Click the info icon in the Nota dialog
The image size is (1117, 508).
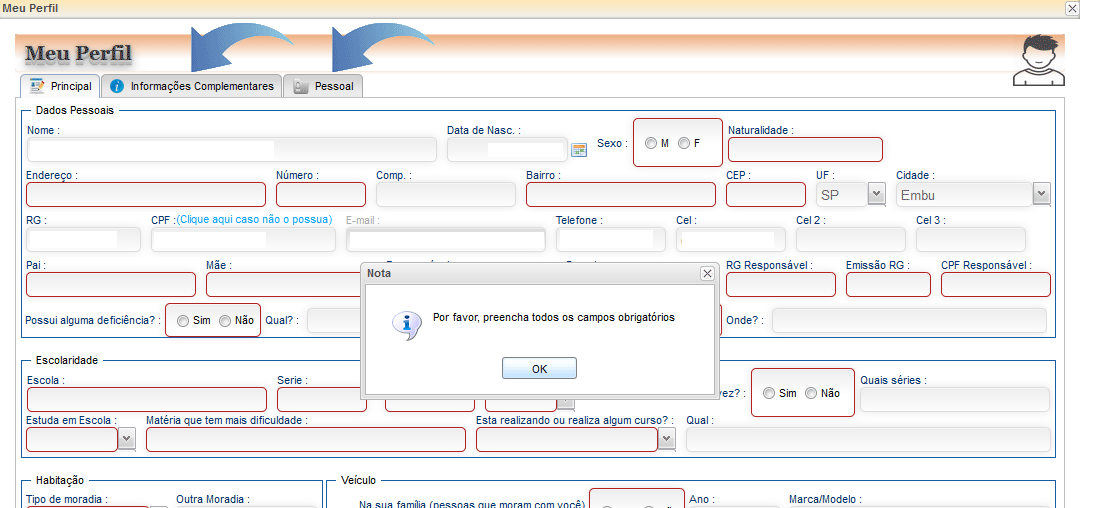tap(407, 325)
